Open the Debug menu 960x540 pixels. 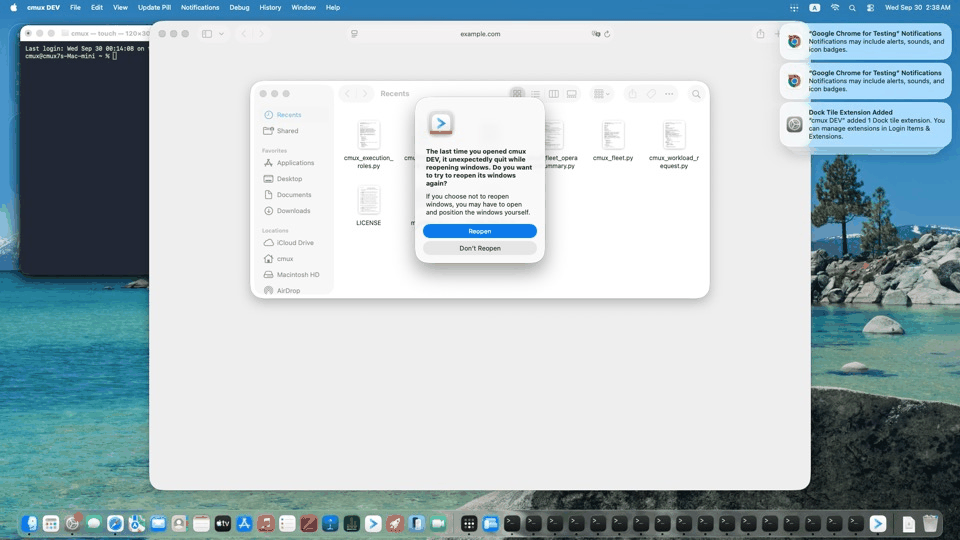pyautogui.click(x=239, y=7)
